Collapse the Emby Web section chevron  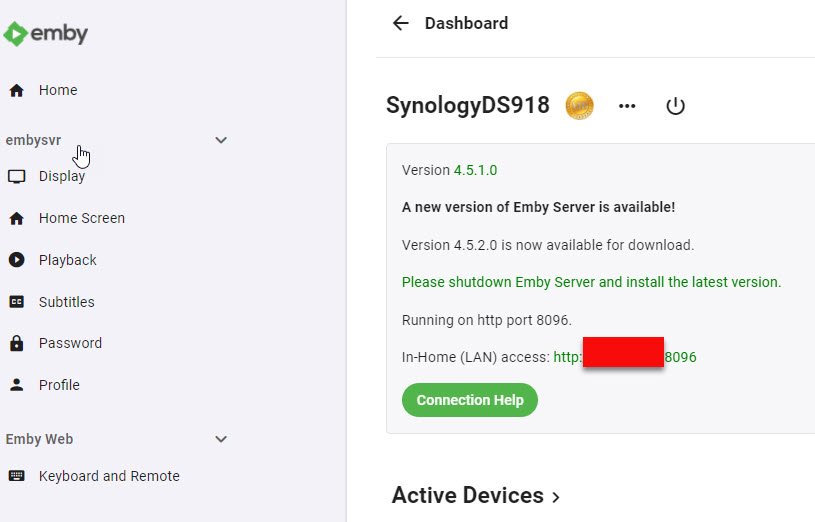[x=221, y=439]
